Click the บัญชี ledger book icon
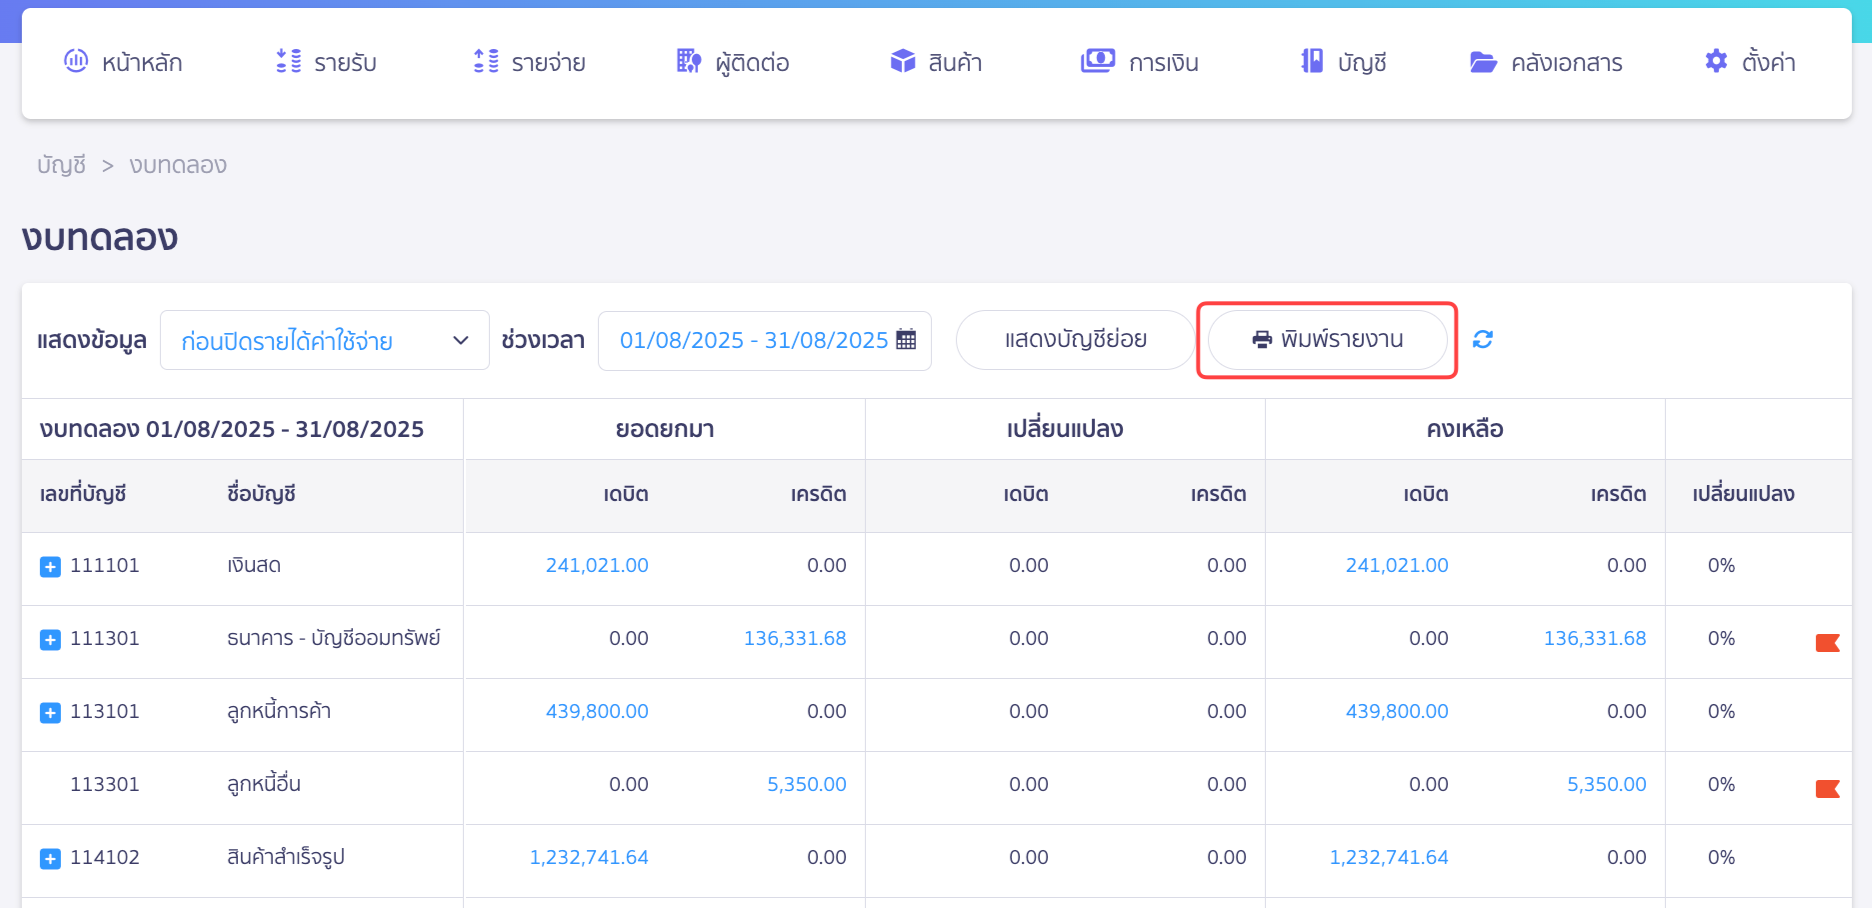The image size is (1872, 908). pyautogui.click(x=1312, y=61)
